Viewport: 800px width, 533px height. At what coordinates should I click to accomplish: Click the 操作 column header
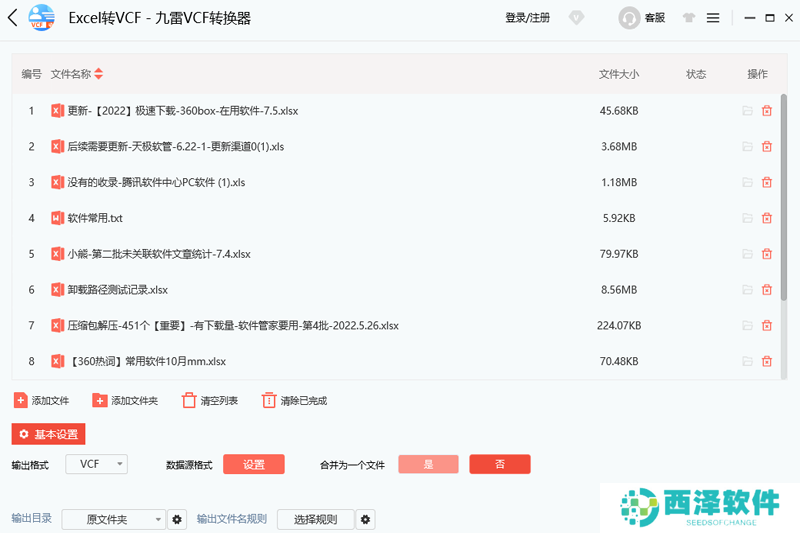pyautogui.click(x=757, y=74)
